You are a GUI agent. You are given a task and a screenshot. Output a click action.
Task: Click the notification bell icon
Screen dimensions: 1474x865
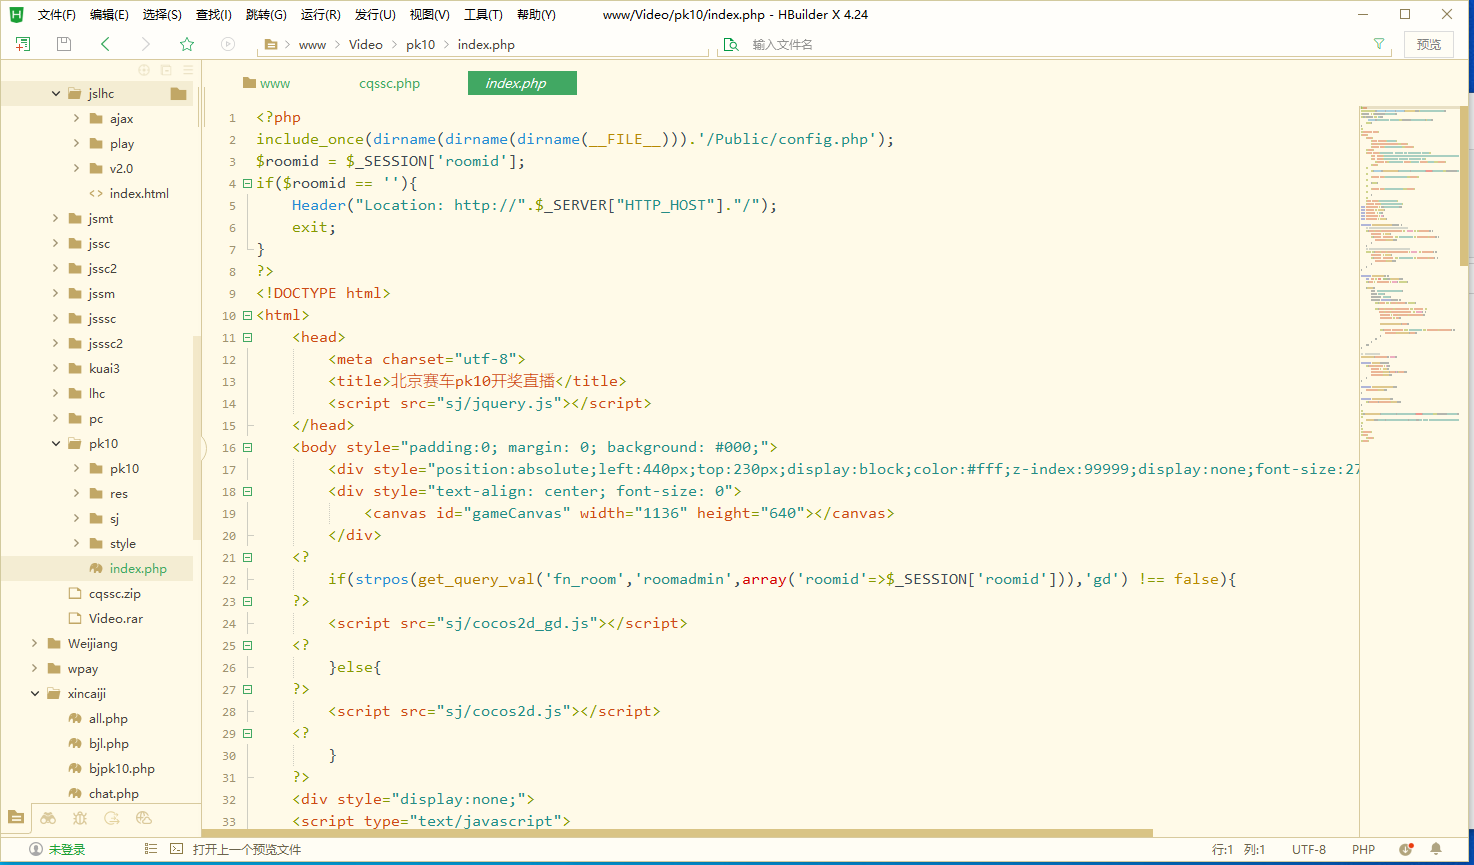click(x=1436, y=849)
